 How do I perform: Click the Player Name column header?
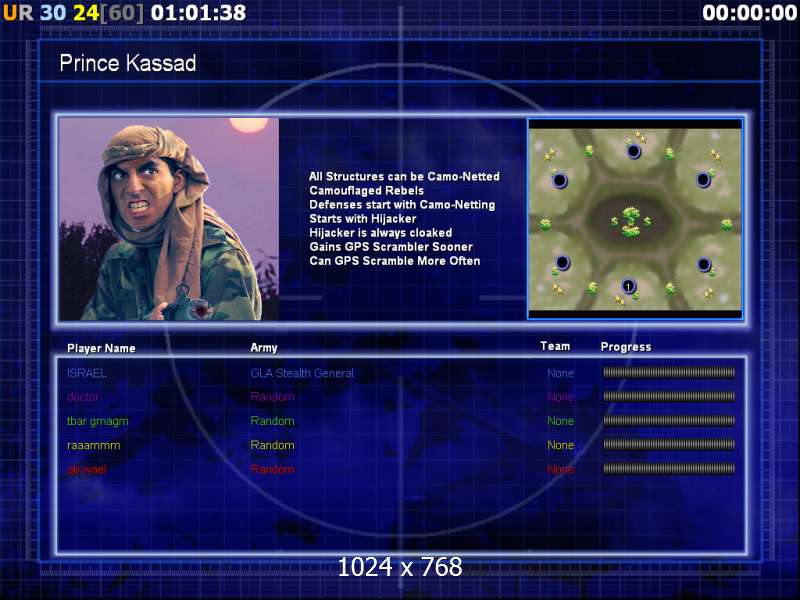(x=101, y=348)
